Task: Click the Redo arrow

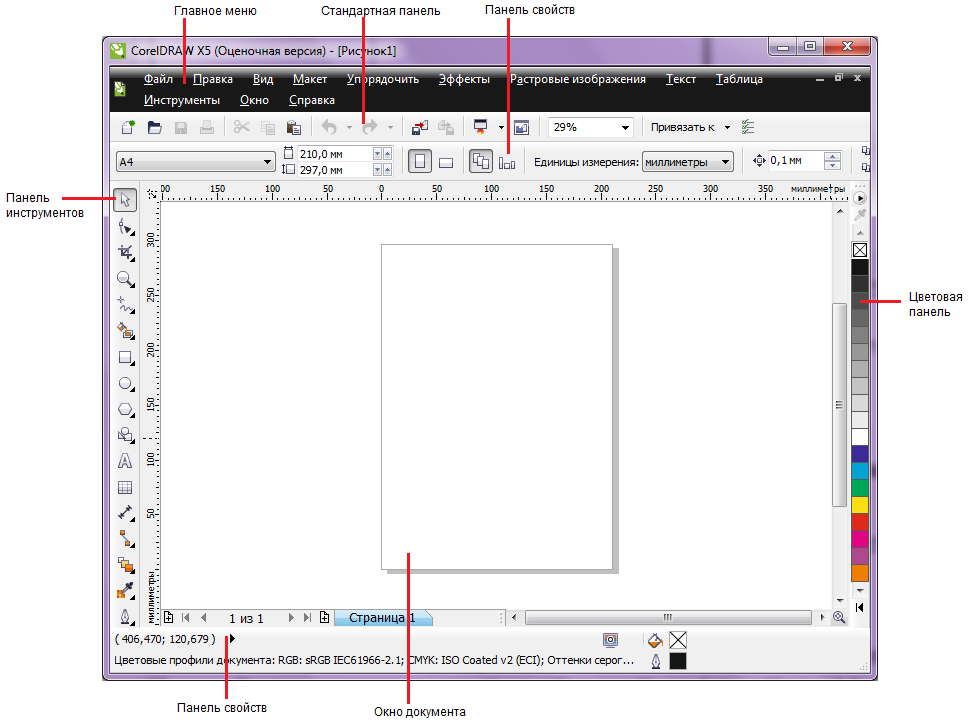Action: coord(370,127)
